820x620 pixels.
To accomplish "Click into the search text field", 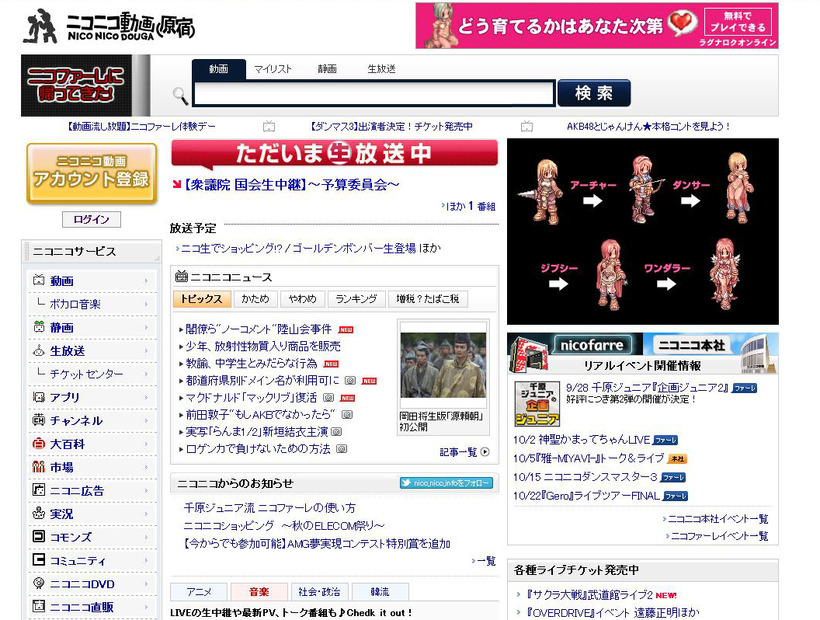I will (x=373, y=94).
